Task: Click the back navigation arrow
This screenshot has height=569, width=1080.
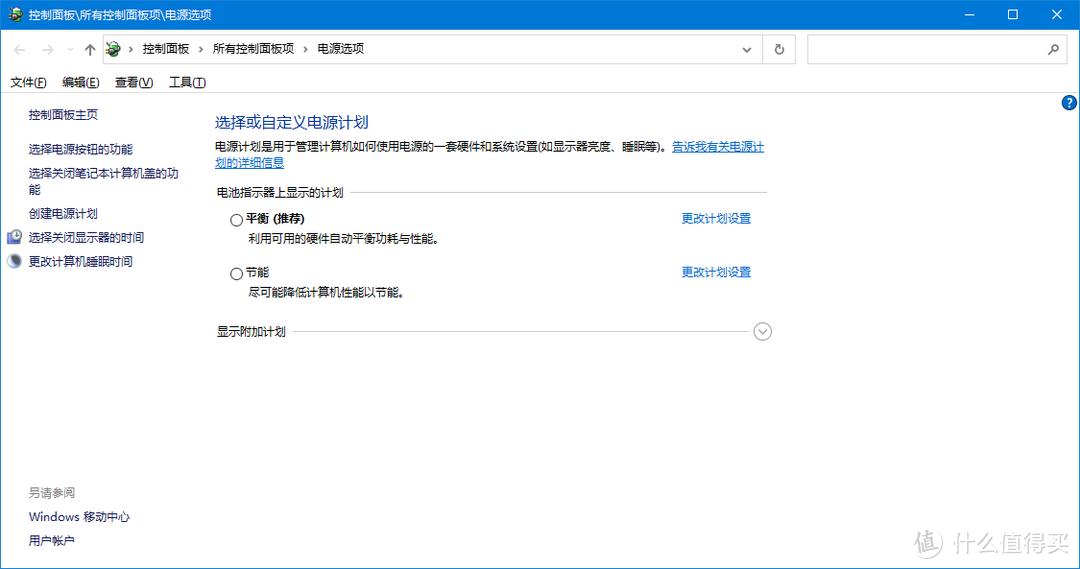Action: coord(20,50)
